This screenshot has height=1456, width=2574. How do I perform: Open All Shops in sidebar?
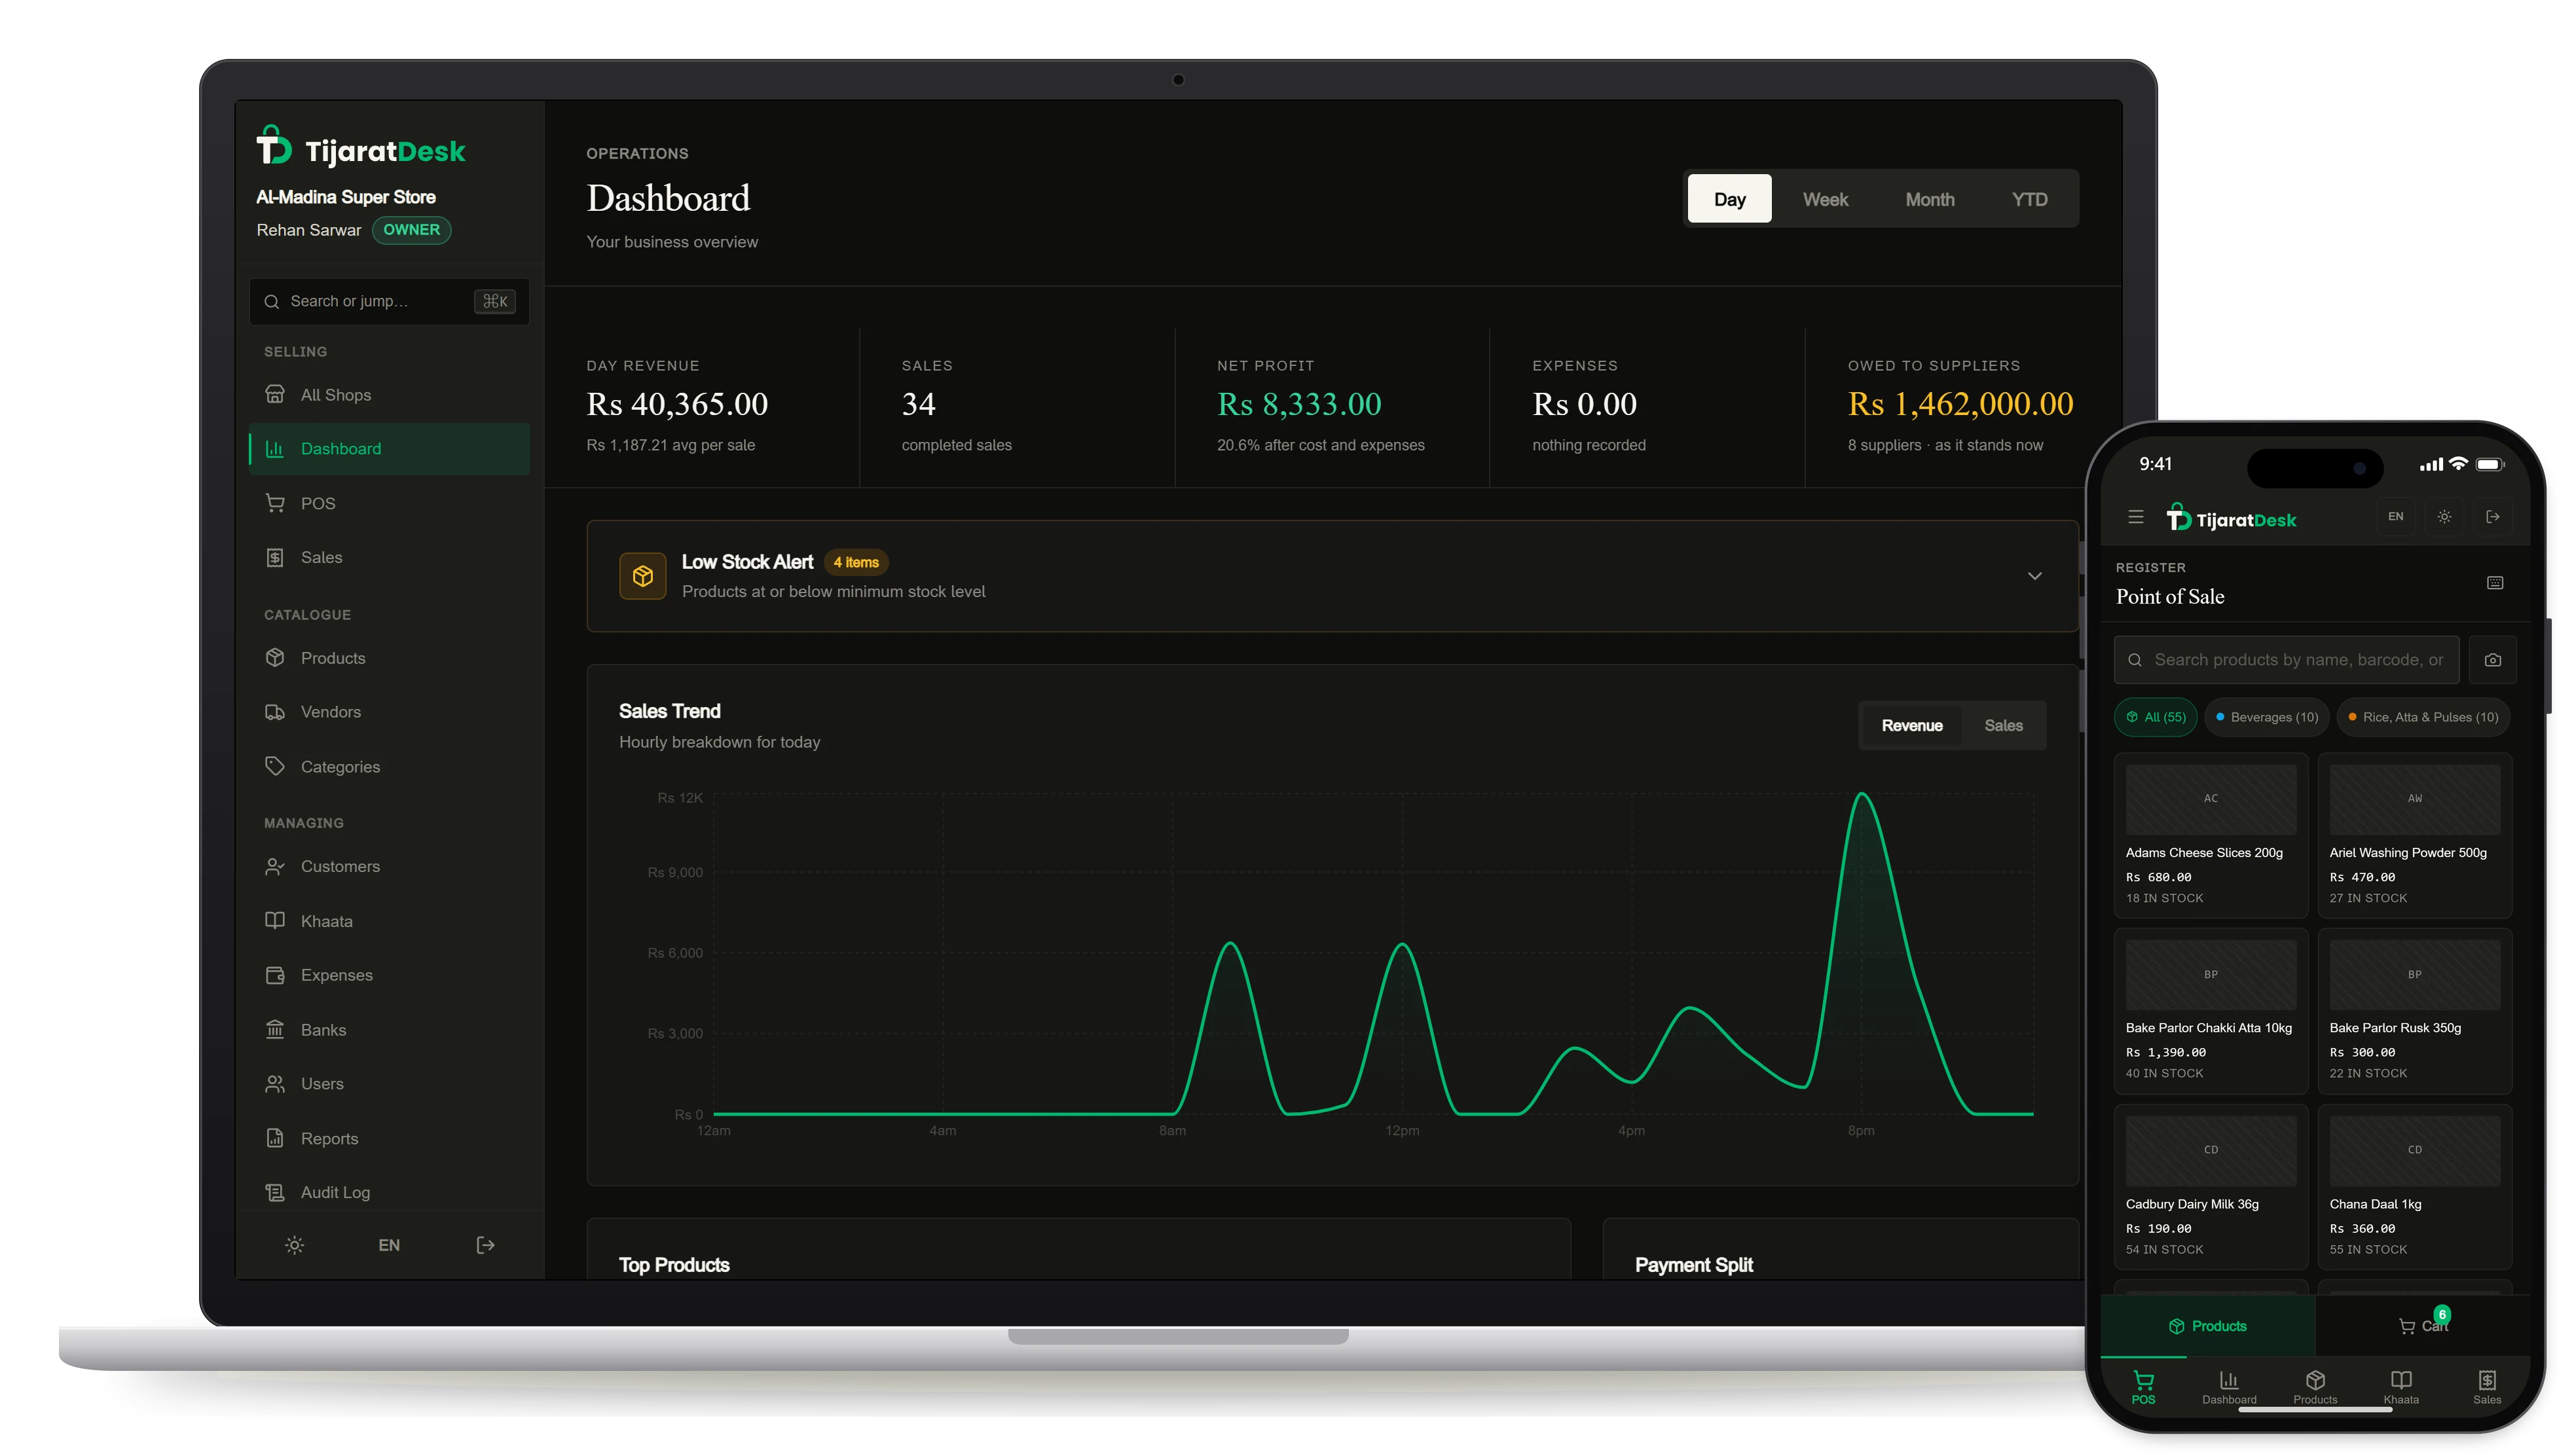point(389,395)
